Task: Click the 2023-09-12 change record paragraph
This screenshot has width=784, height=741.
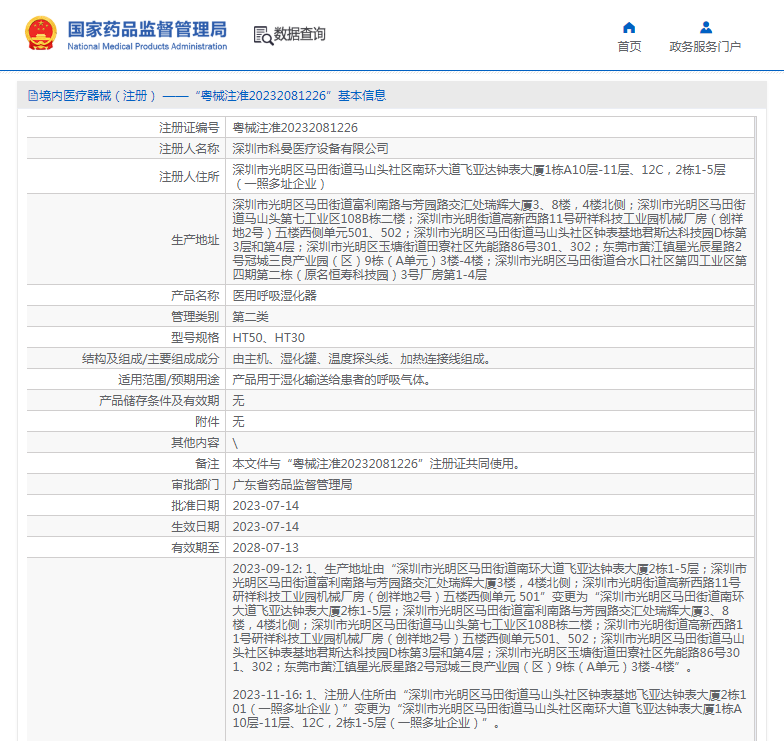Action: (490, 618)
